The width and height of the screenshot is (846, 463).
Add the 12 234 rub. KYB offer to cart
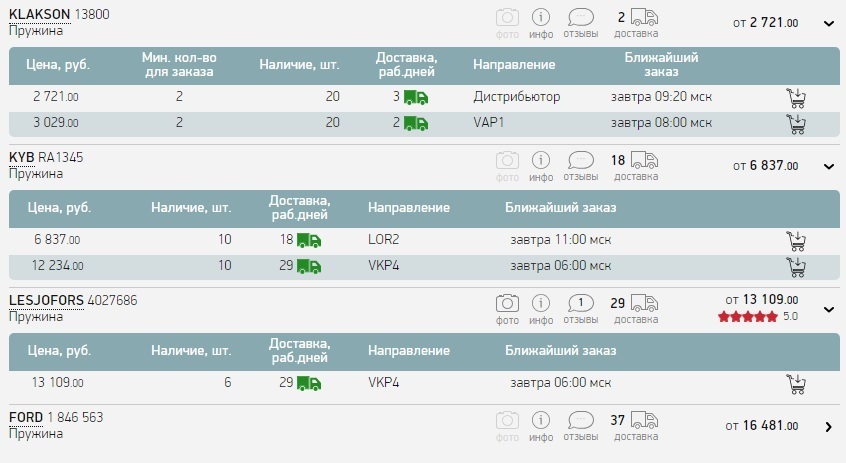pyautogui.click(x=796, y=266)
